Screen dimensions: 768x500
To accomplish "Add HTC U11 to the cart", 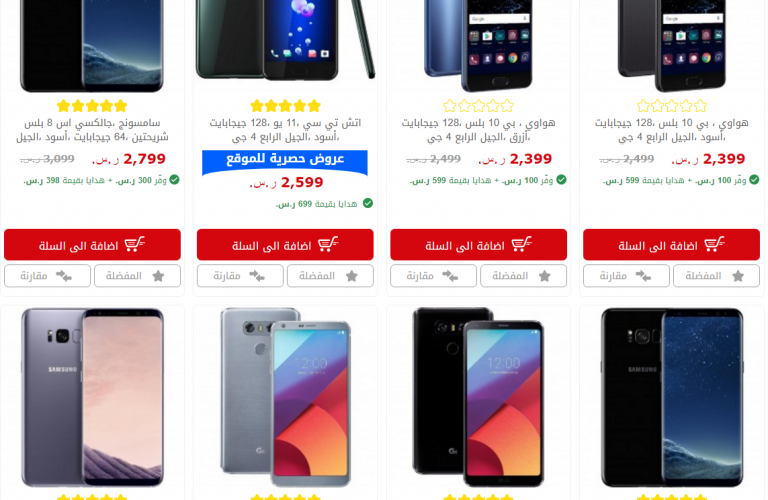I will (x=285, y=244).
